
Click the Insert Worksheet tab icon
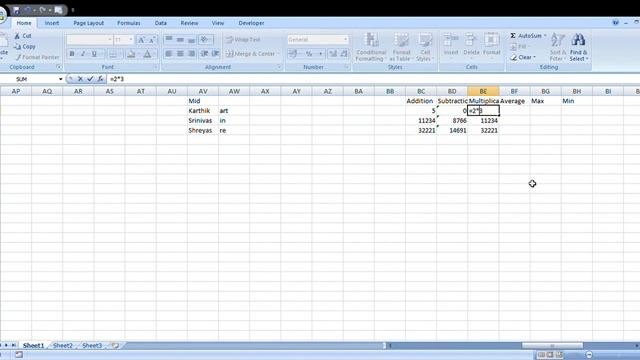pos(116,345)
